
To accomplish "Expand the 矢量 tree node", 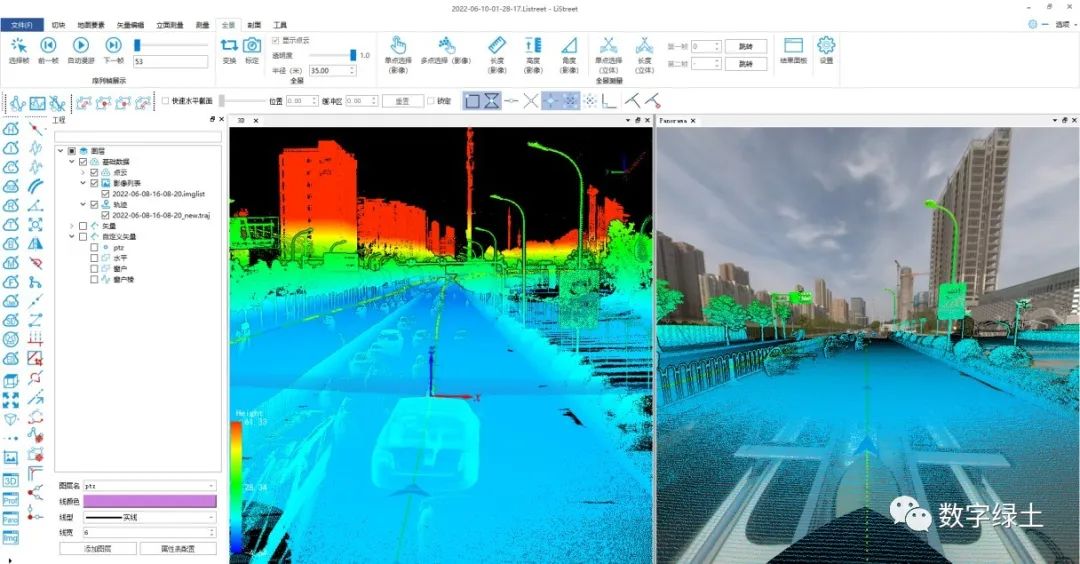I will click(x=72, y=226).
